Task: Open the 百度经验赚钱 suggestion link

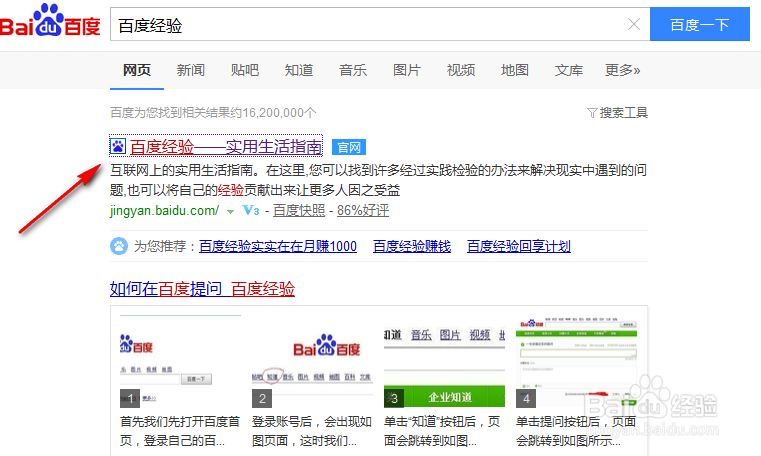Action: (412, 246)
